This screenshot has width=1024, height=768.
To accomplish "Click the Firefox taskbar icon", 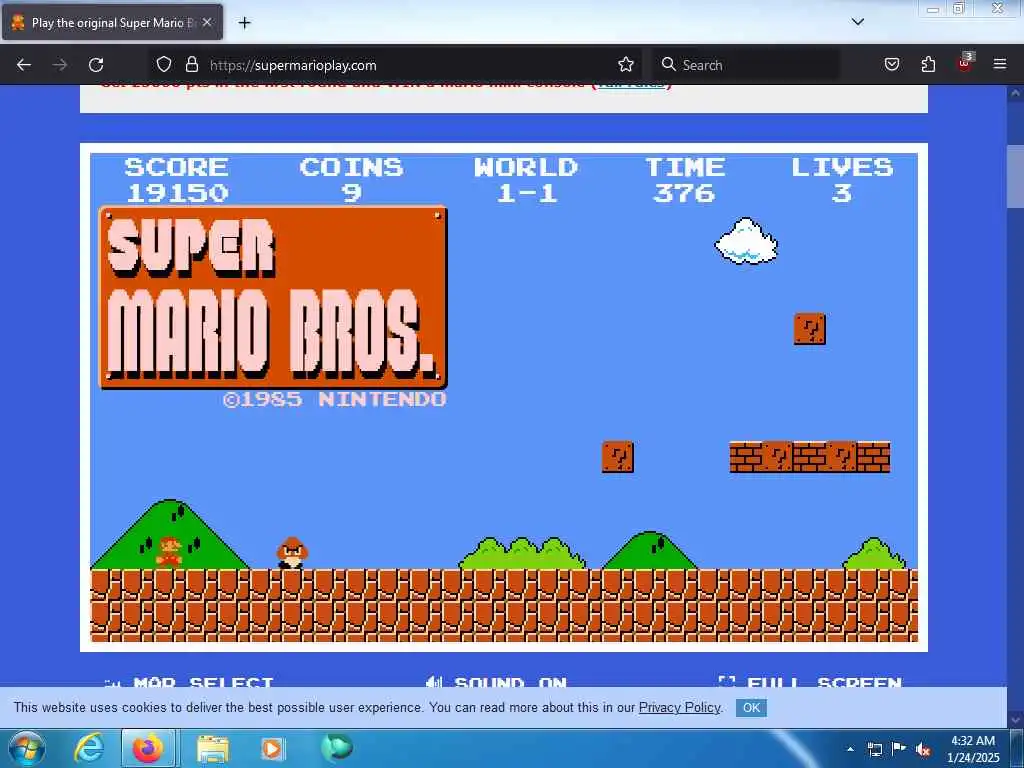I will point(148,748).
